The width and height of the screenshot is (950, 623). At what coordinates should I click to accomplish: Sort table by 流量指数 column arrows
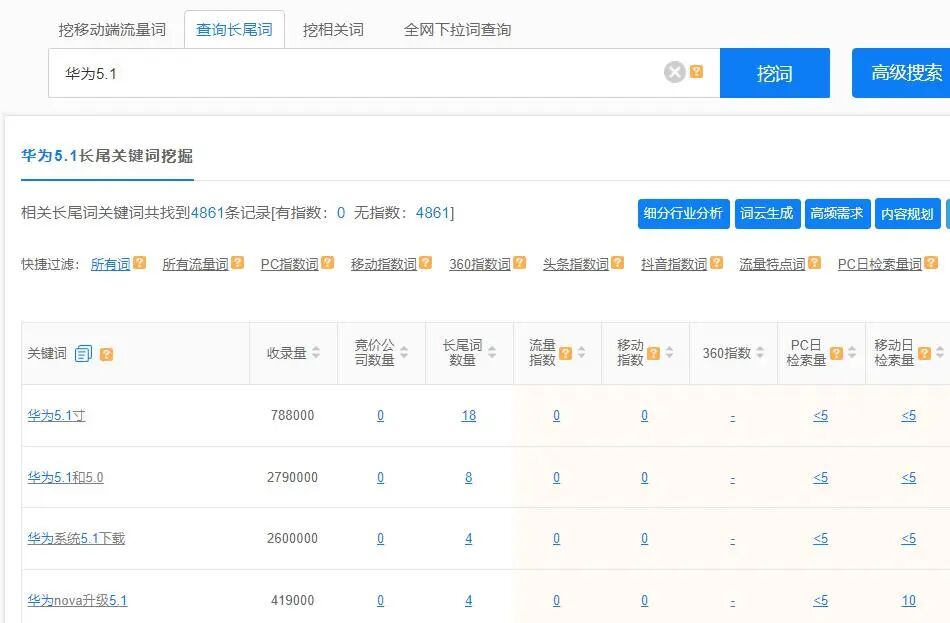(582, 353)
